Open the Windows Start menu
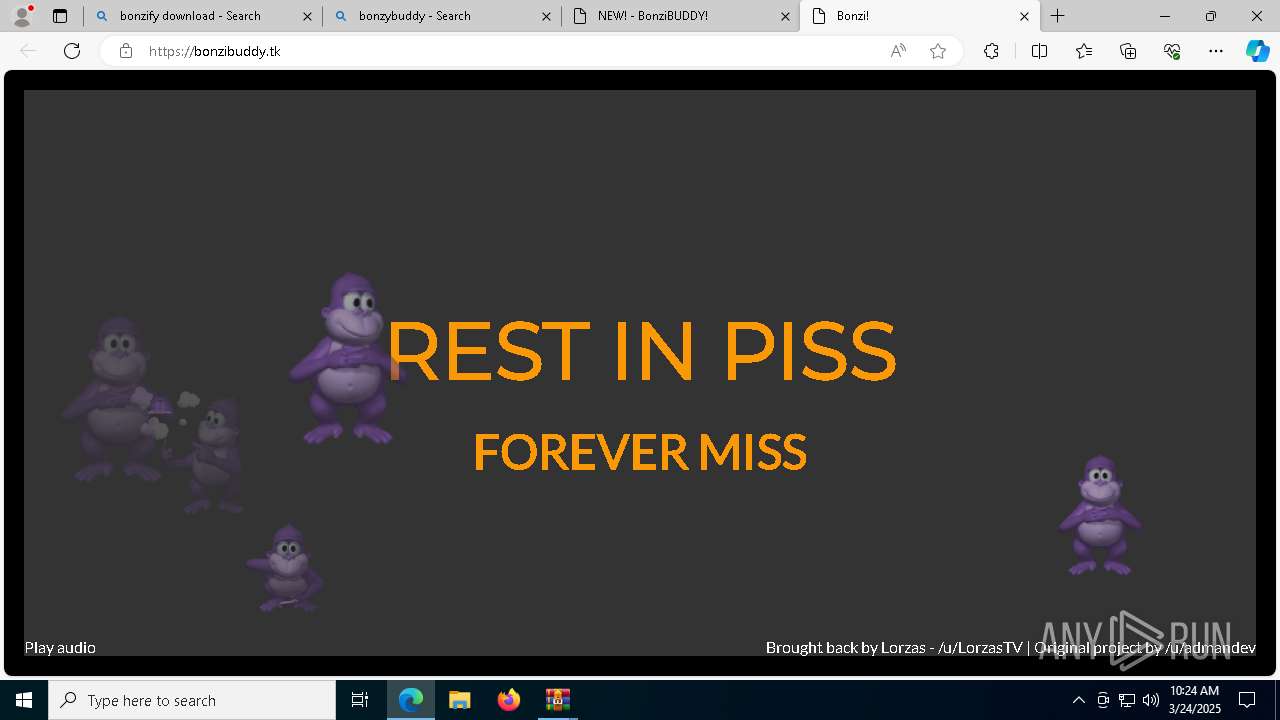Image resolution: width=1280 pixels, height=720 pixels. tap(24, 700)
